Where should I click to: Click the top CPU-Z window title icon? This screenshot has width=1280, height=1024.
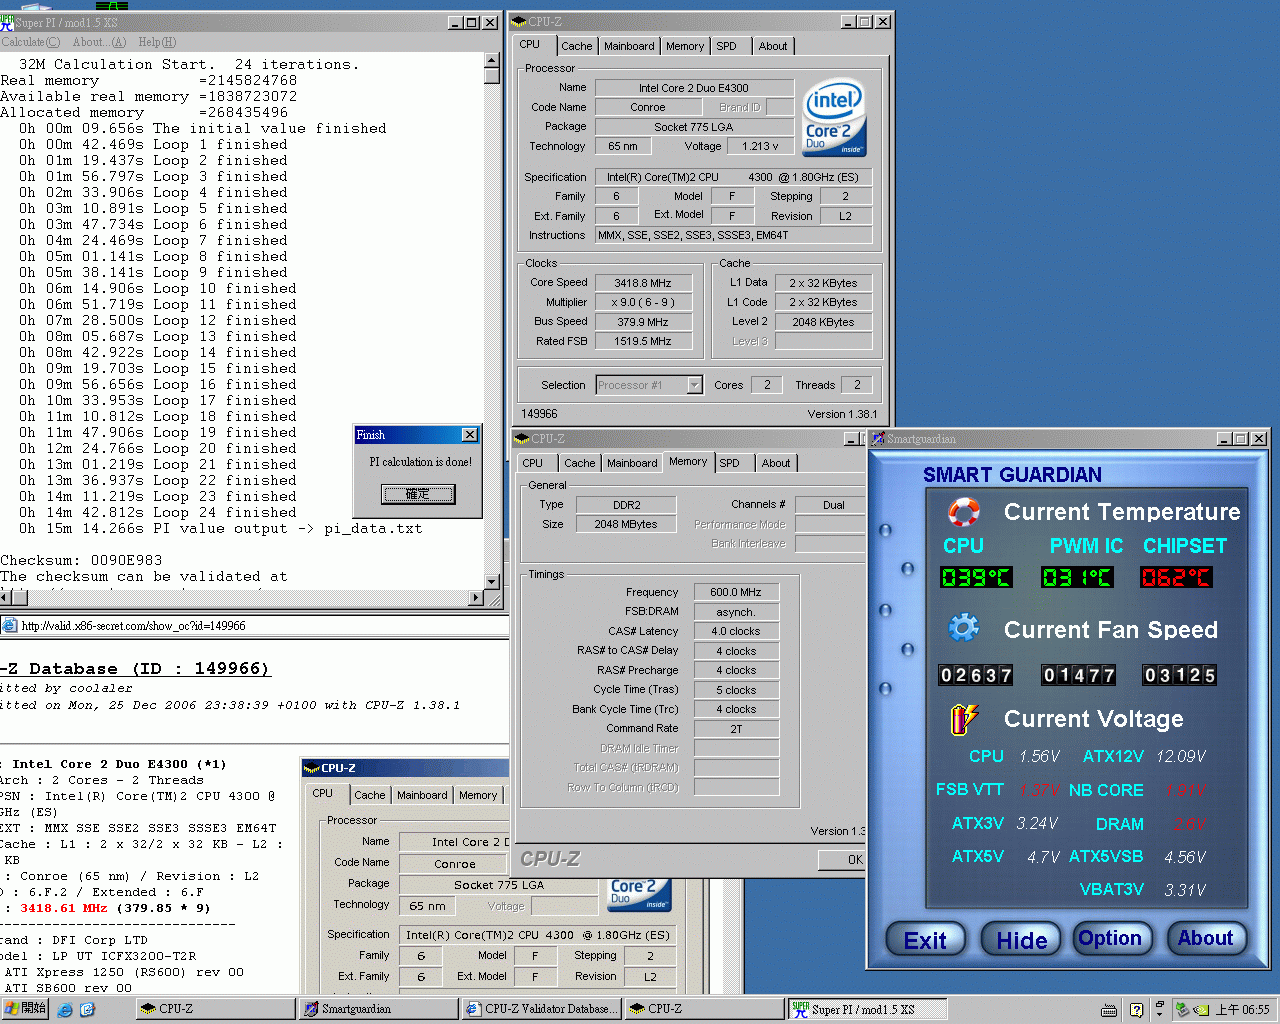click(519, 21)
